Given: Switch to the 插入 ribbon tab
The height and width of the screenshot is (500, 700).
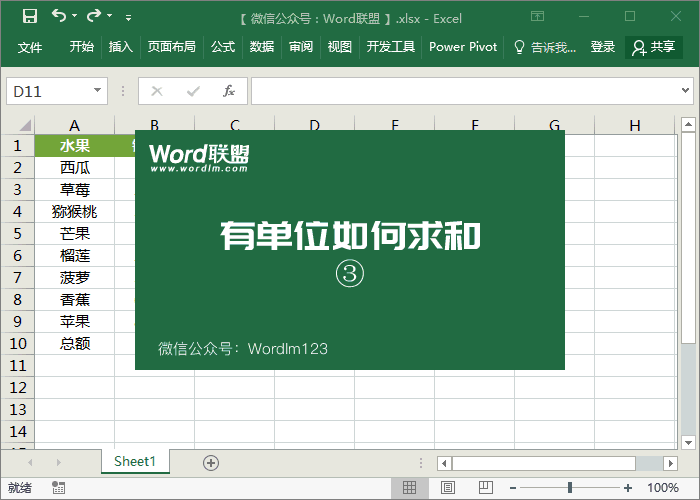Looking at the screenshot, I should tap(121, 47).
